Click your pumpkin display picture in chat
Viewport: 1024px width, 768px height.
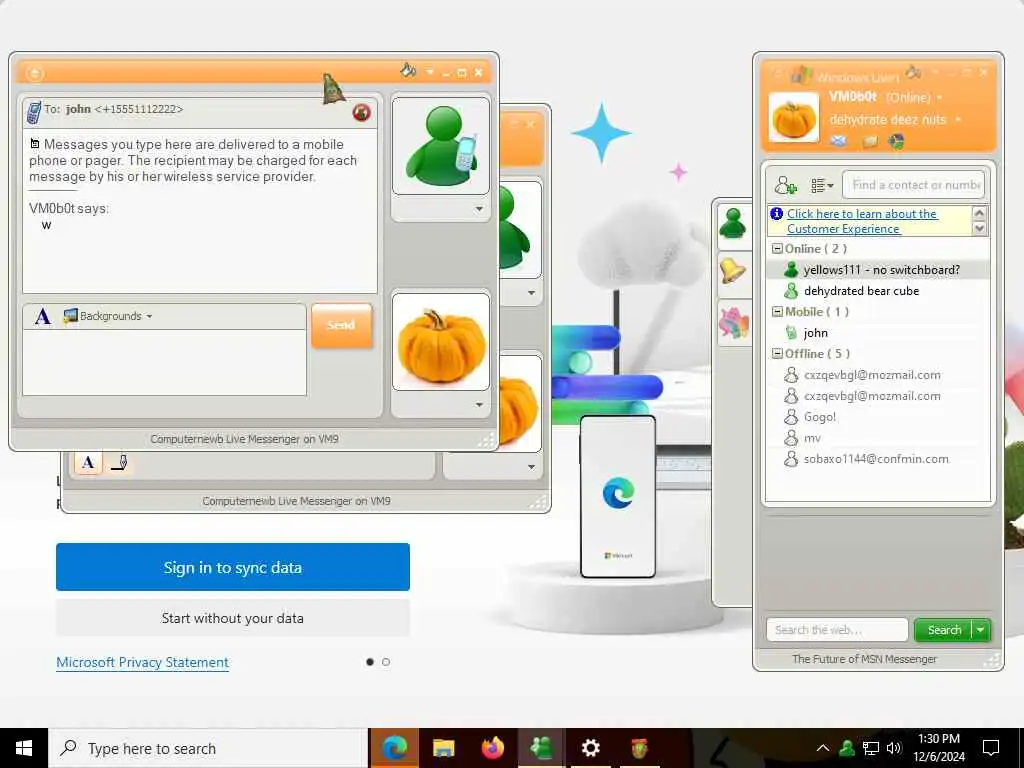point(441,342)
